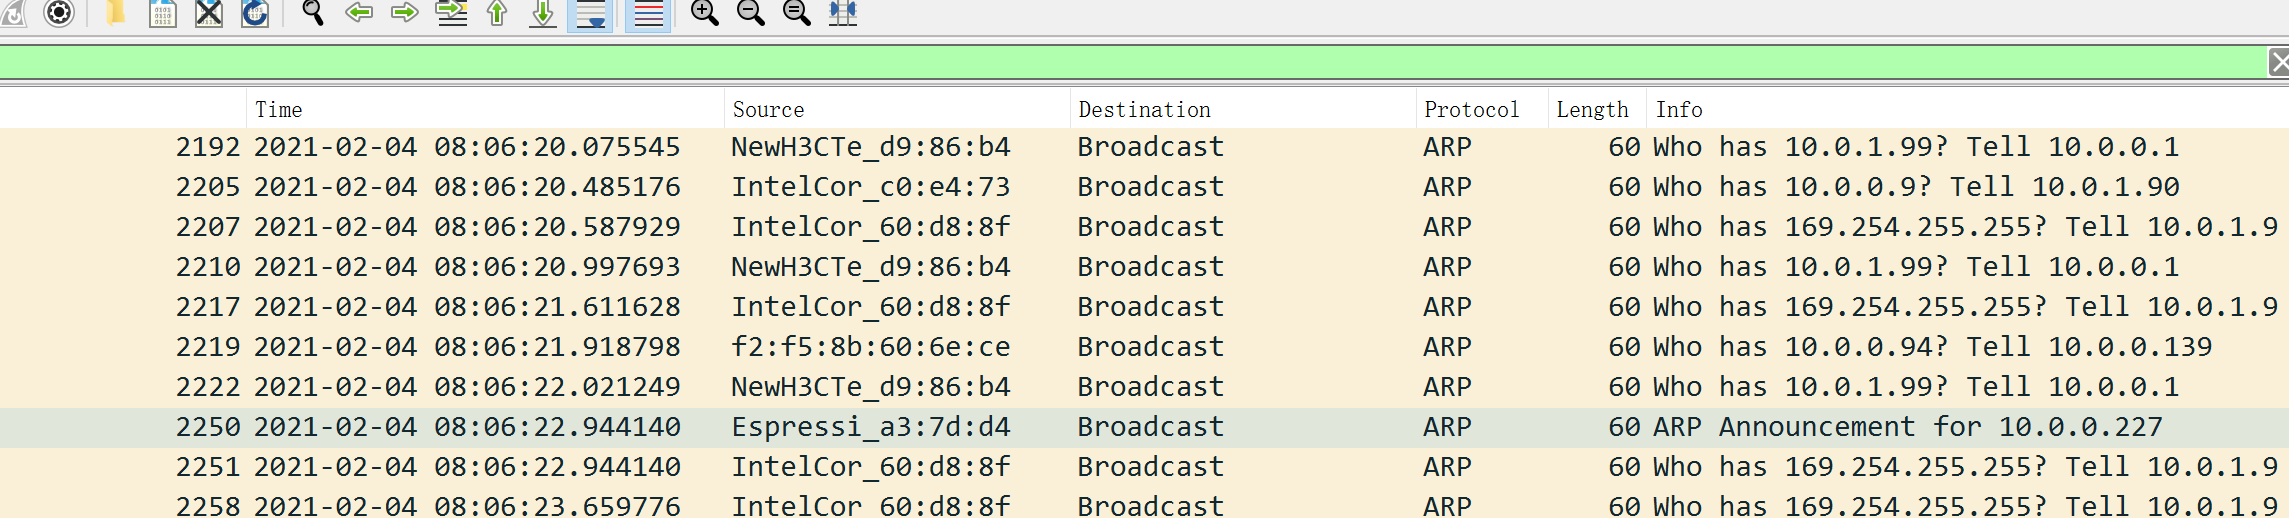Toggle auto-scroll during live capture
This screenshot has height=518, width=2289.
(x=590, y=14)
